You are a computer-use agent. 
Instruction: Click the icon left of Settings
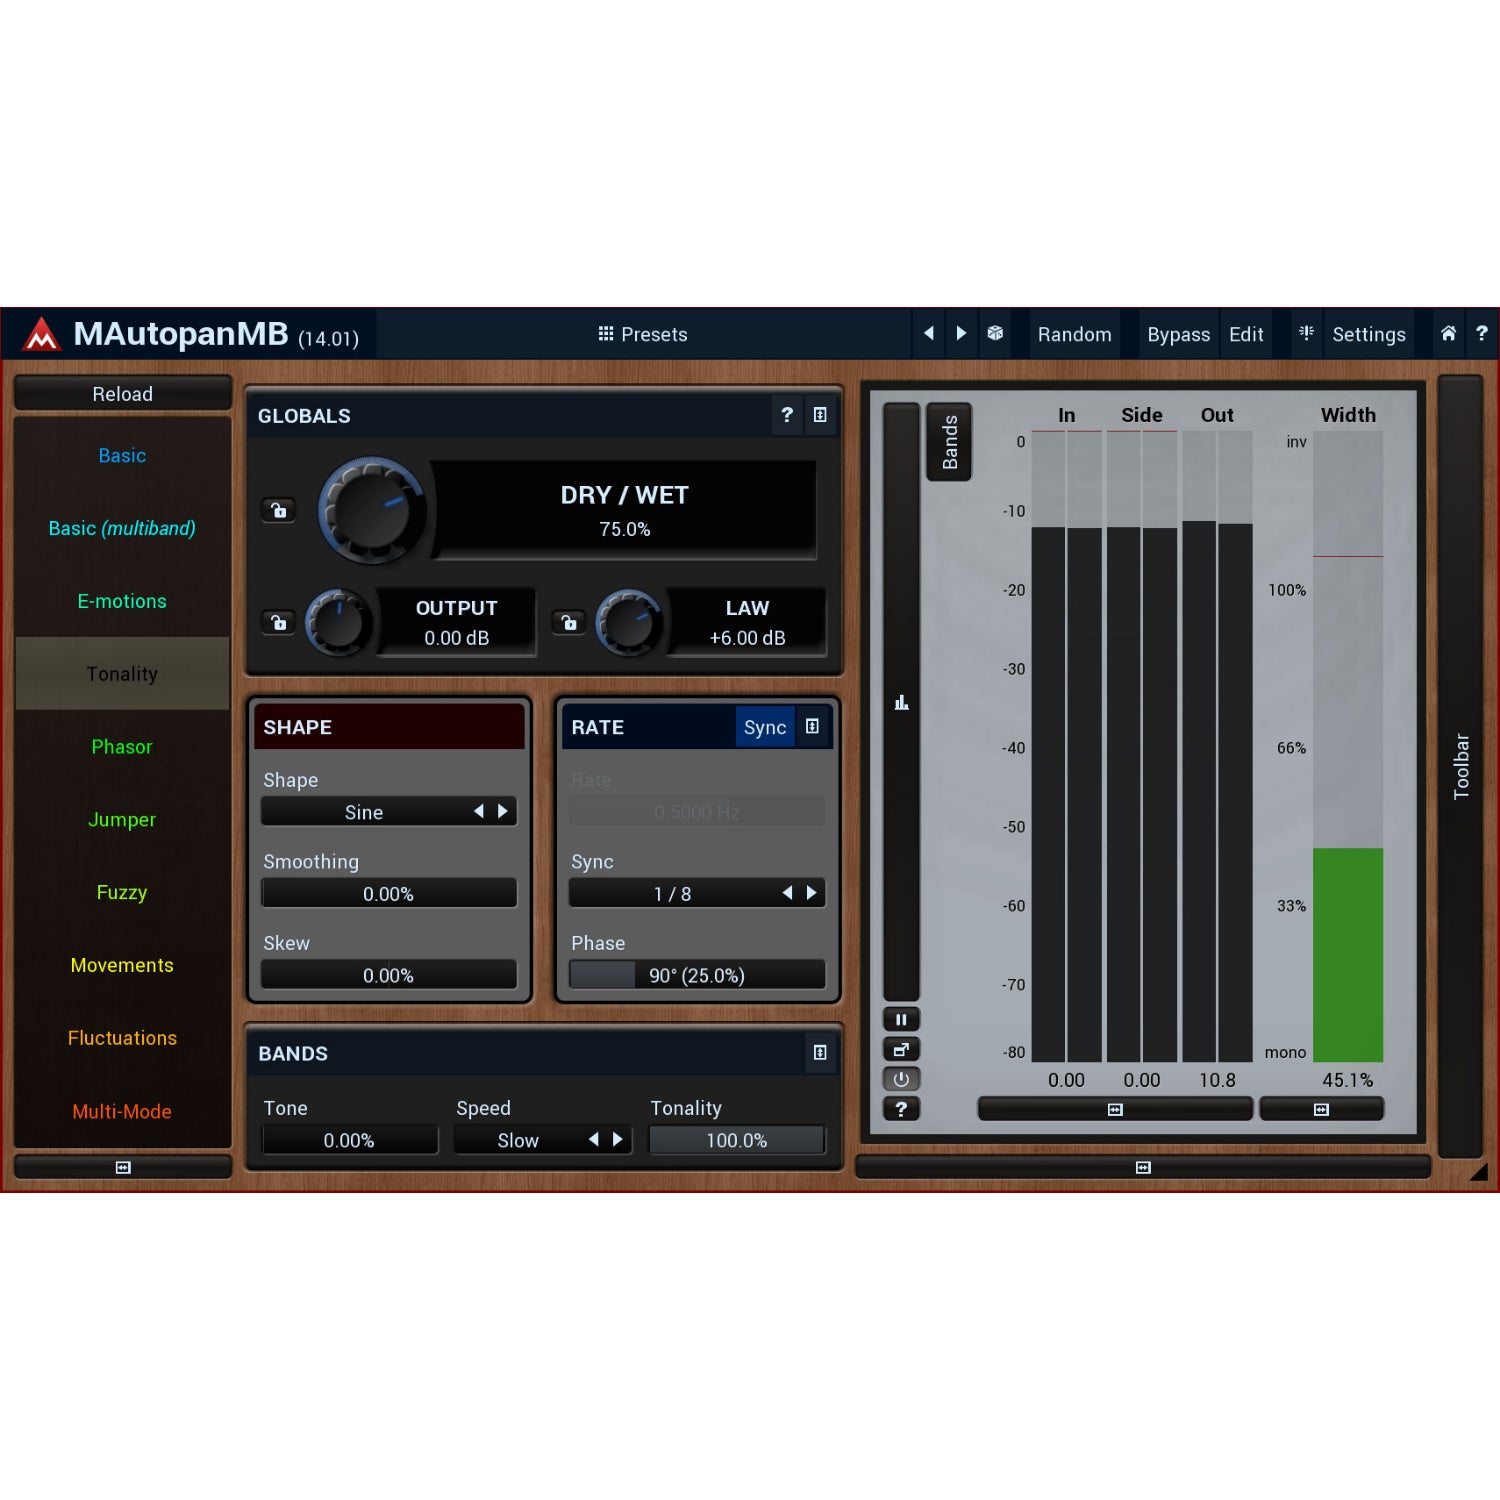pos(1306,333)
